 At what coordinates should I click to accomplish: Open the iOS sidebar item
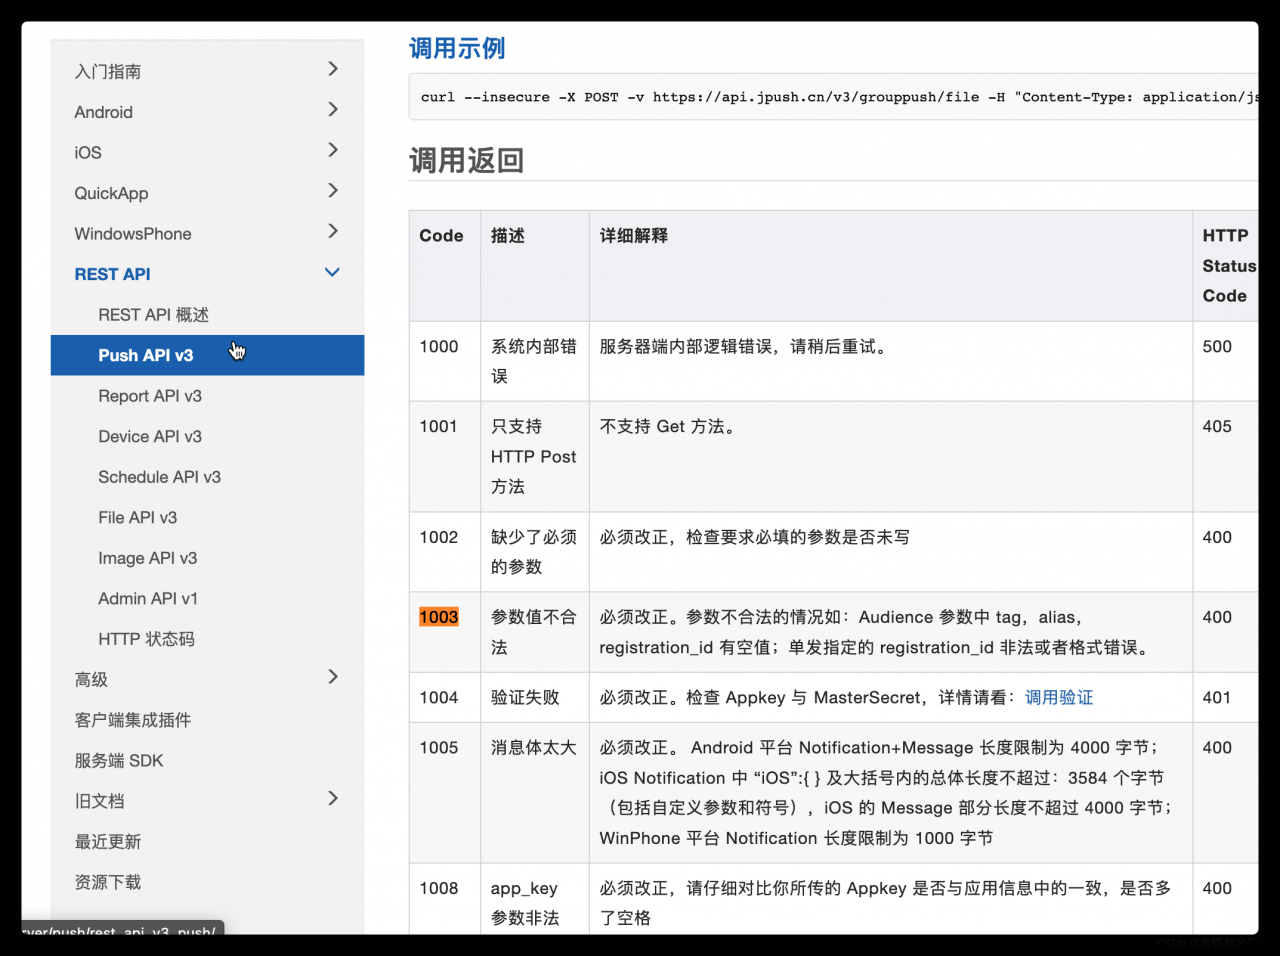[88, 152]
